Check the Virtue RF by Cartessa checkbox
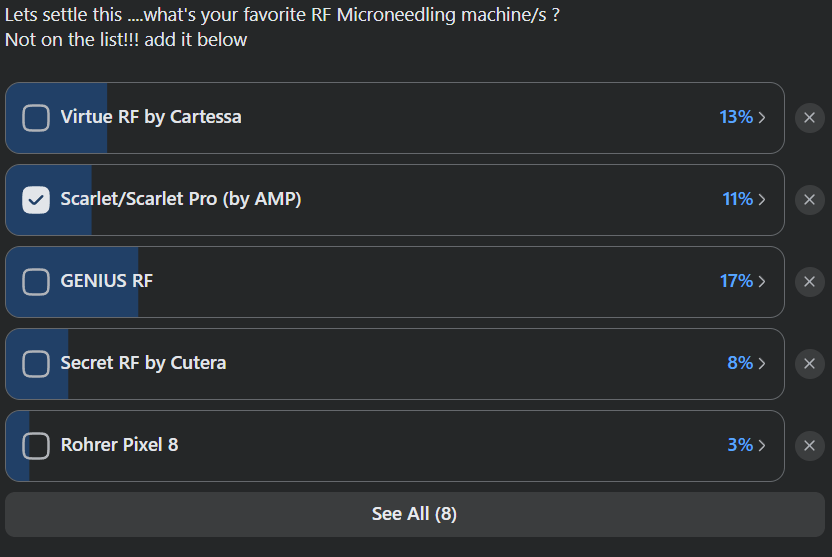The height and width of the screenshot is (557, 832). pos(36,118)
